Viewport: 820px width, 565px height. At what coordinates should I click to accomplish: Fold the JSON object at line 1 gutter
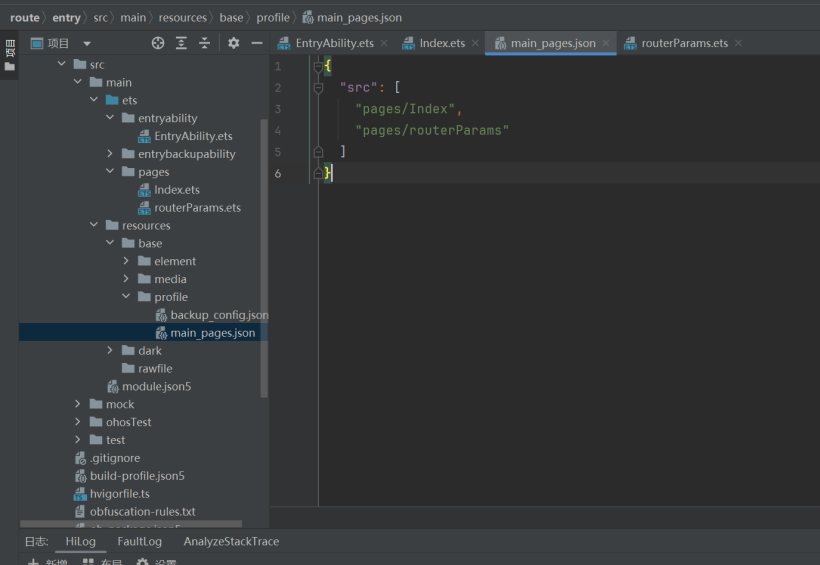pos(318,66)
